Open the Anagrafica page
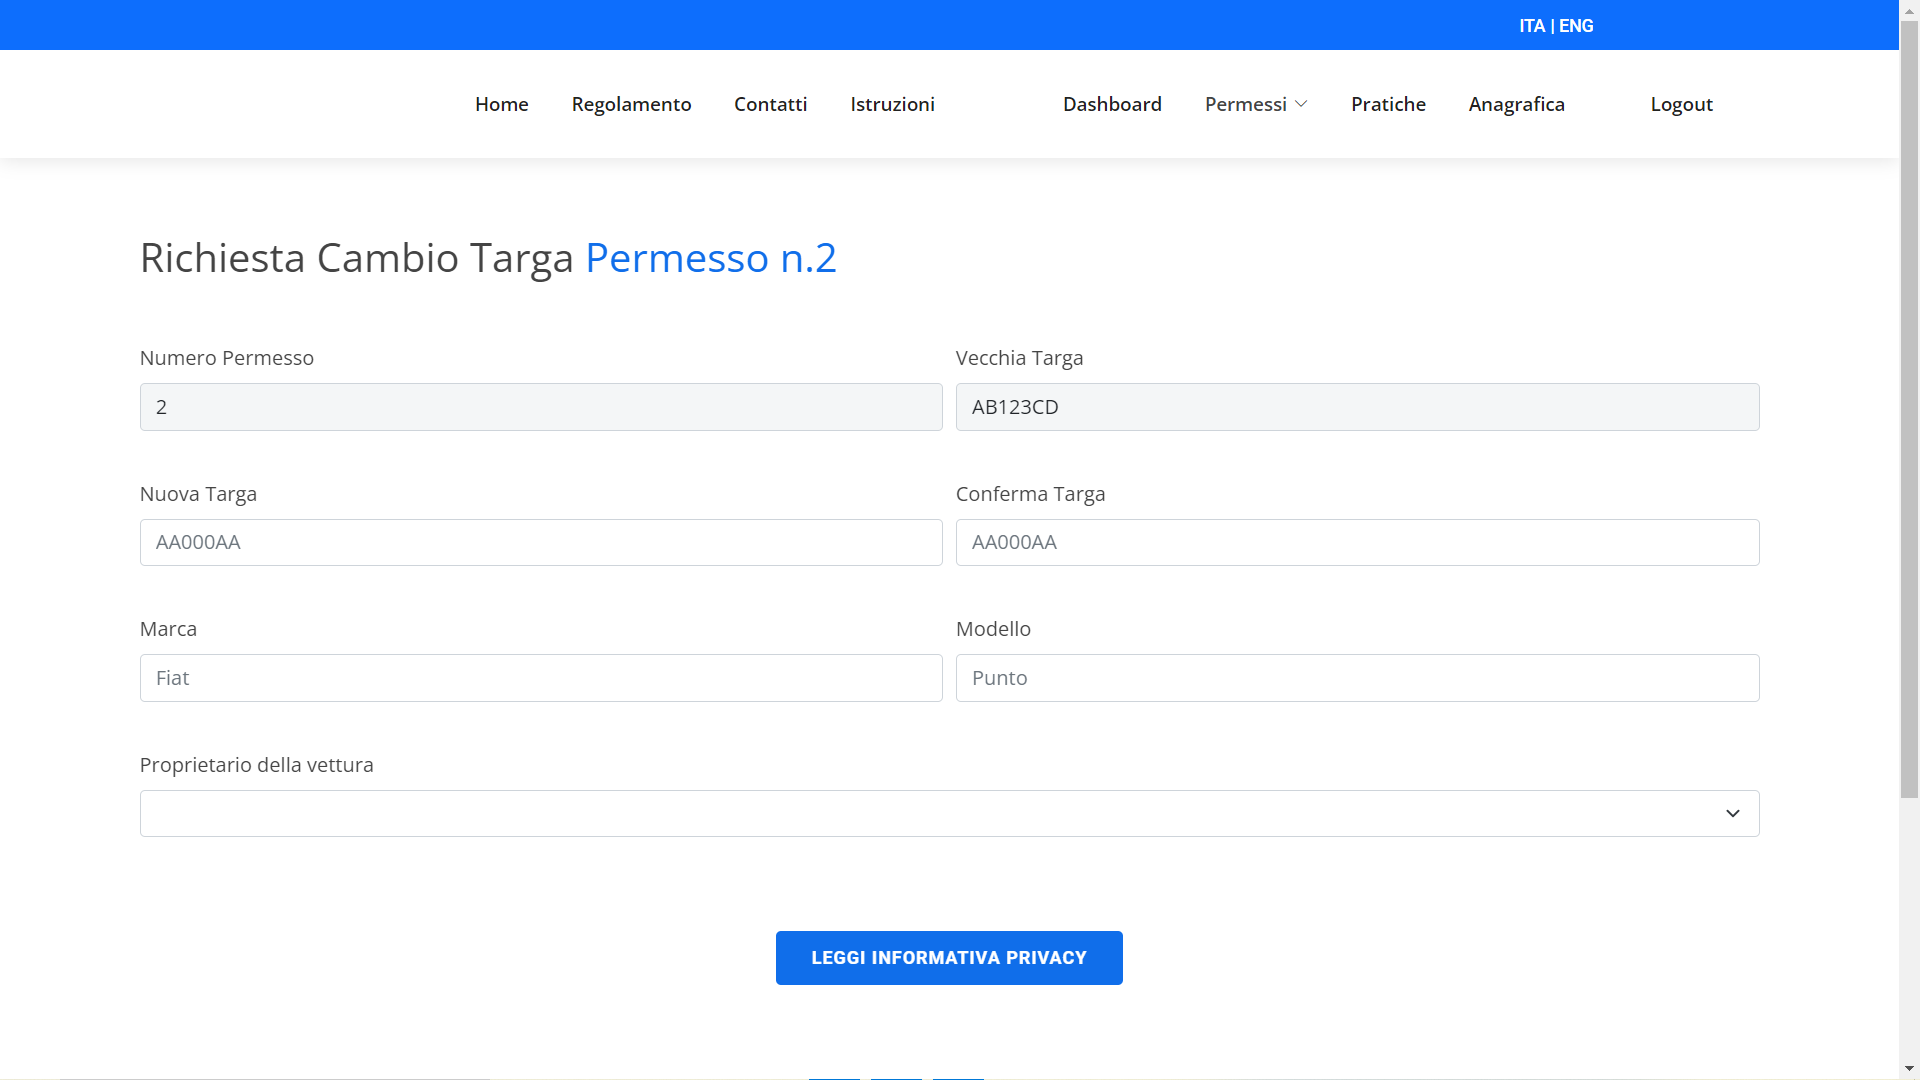Image resolution: width=1920 pixels, height=1080 pixels. 1516,104
